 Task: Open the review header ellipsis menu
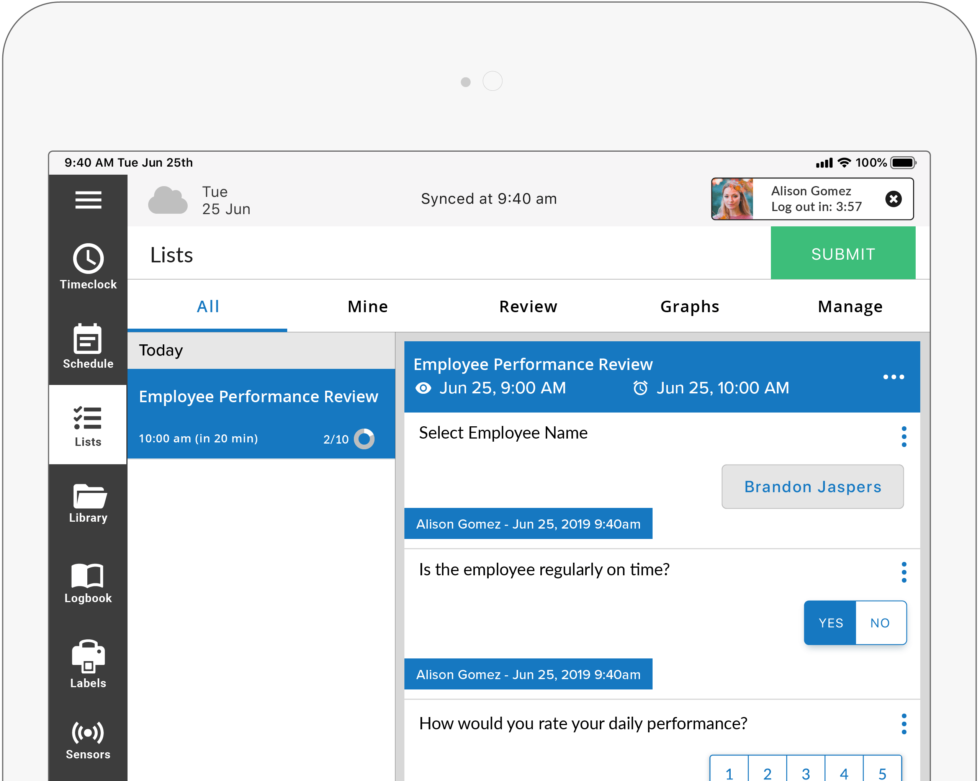[893, 377]
